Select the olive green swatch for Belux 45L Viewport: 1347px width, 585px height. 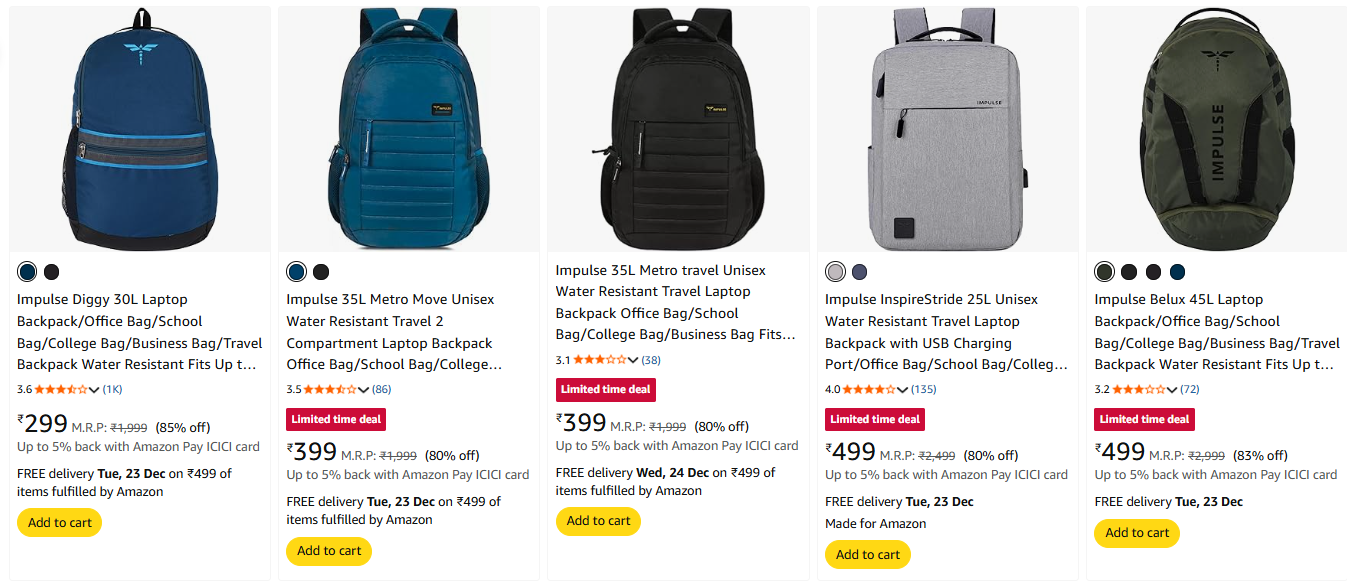[x=1104, y=272]
